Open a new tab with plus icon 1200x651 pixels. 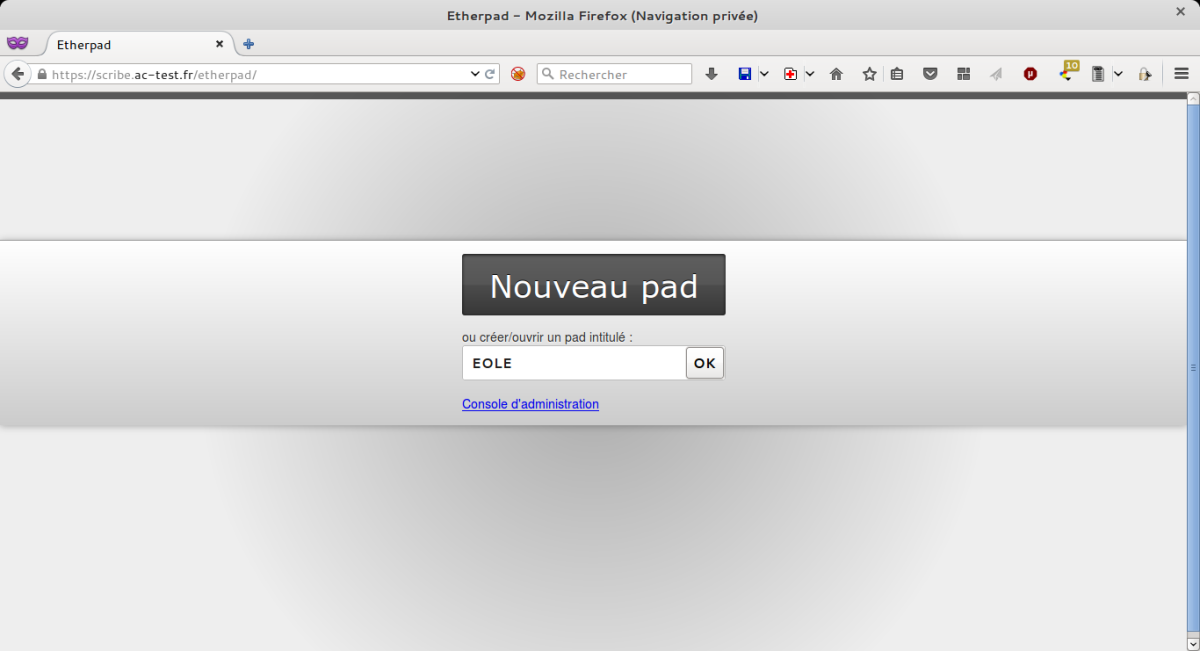[x=249, y=44]
